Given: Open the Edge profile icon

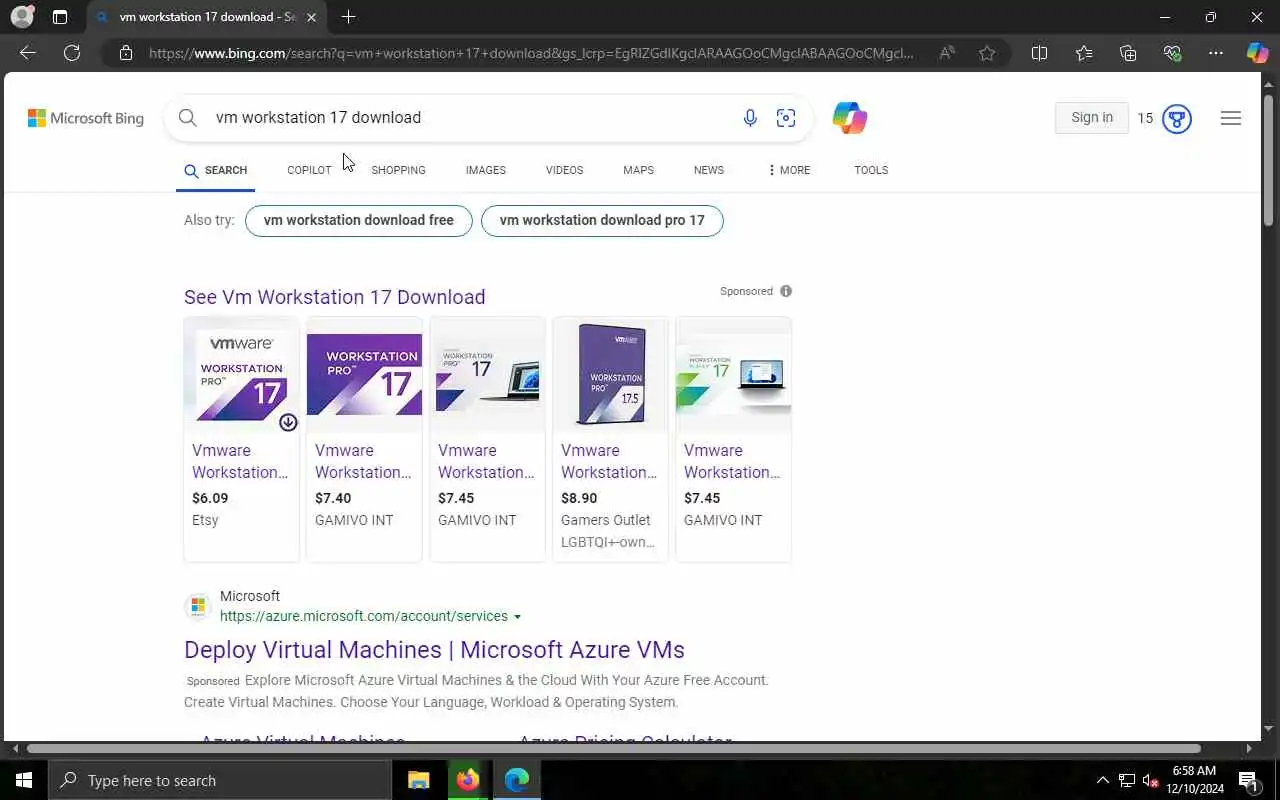Looking at the screenshot, I should click(x=22, y=17).
